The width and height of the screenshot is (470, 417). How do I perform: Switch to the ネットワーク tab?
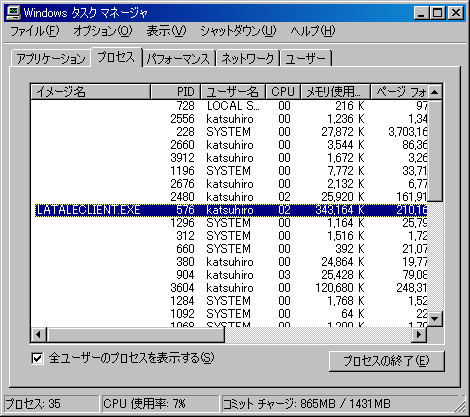click(x=248, y=59)
